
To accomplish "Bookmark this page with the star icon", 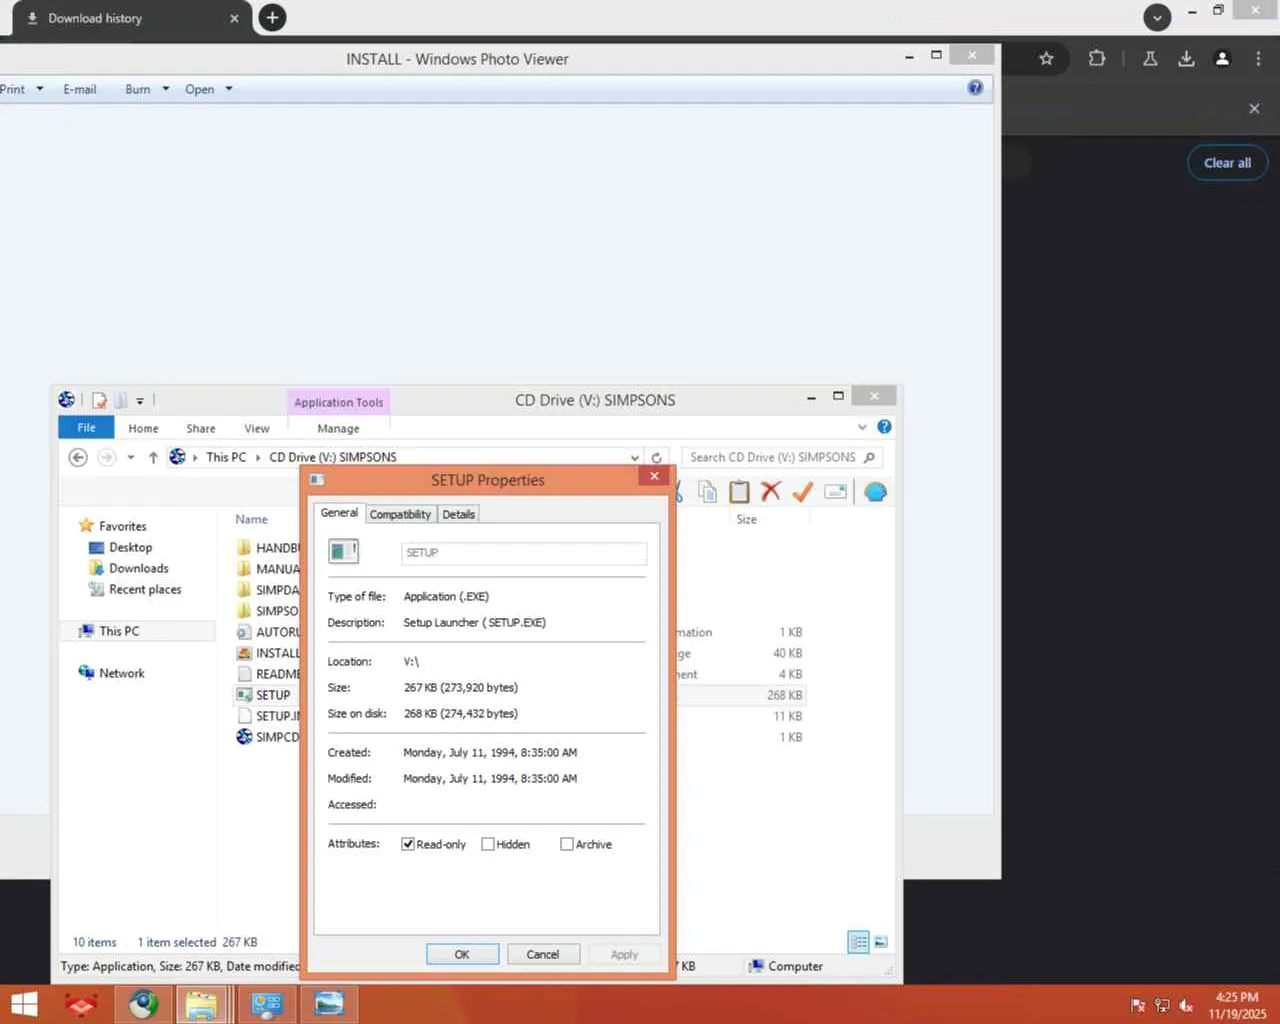I will pos(1046,58).
